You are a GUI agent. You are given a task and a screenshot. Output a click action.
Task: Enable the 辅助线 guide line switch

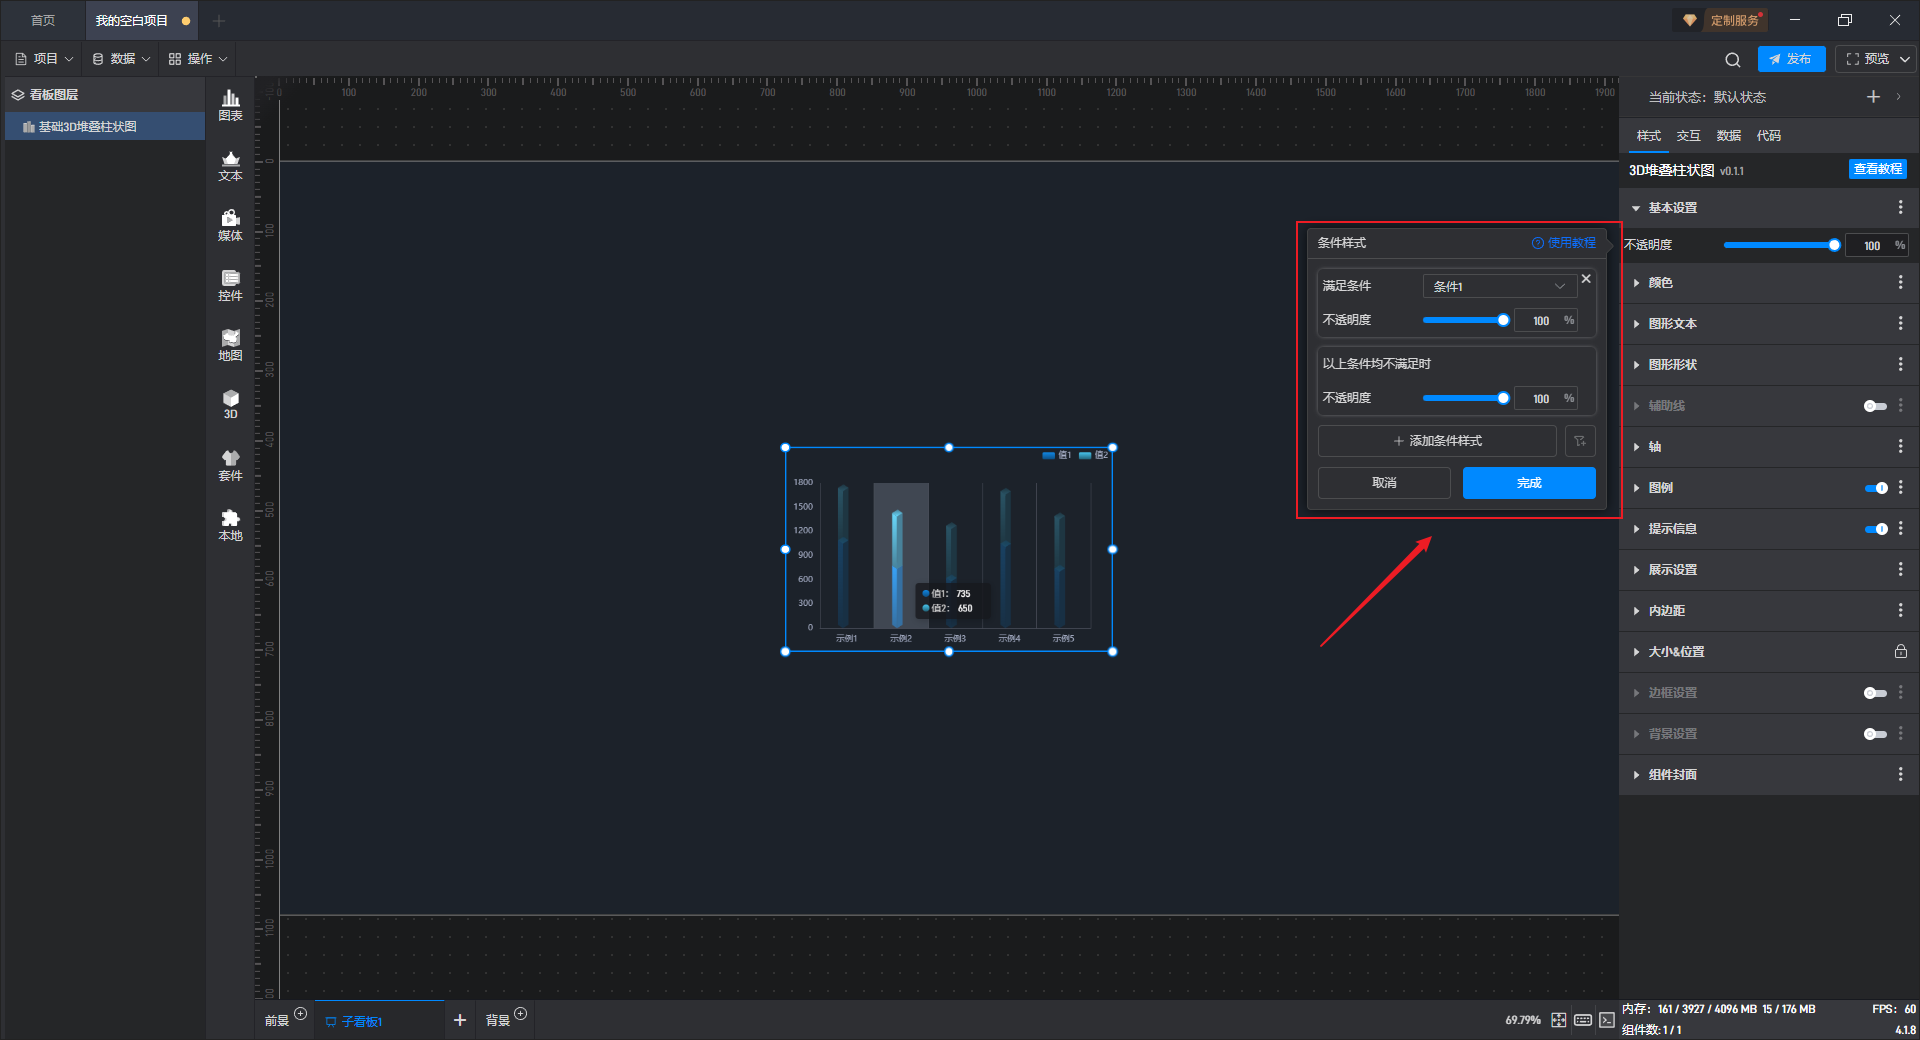[x=1875, y=406]
